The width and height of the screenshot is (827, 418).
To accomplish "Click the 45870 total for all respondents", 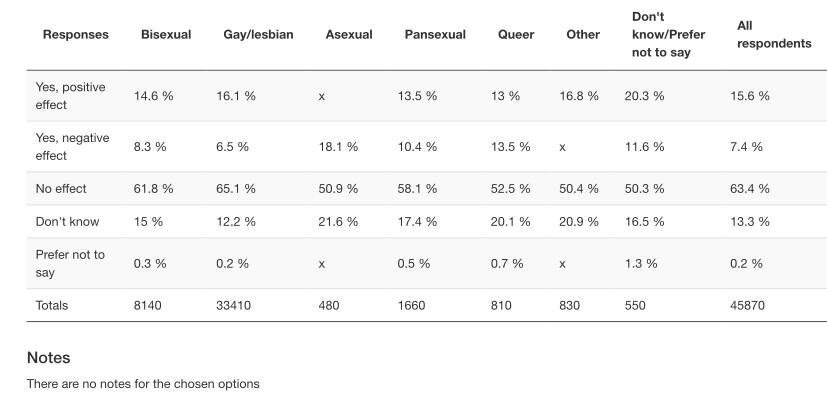I will 747,305.
